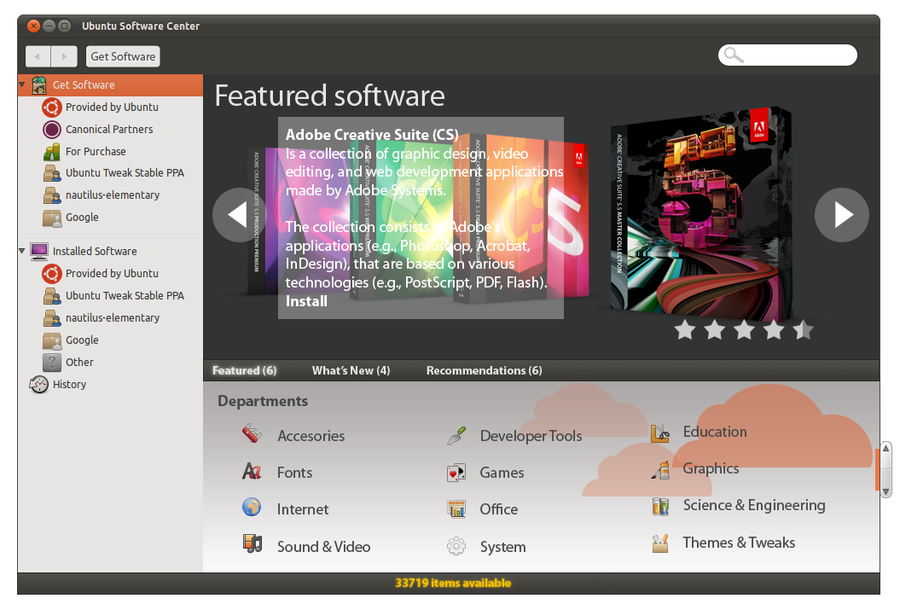Image resolution: width=900 pixels, height=610 pixels.
Task: Click inside the search input field
Action: pos(788,55)
